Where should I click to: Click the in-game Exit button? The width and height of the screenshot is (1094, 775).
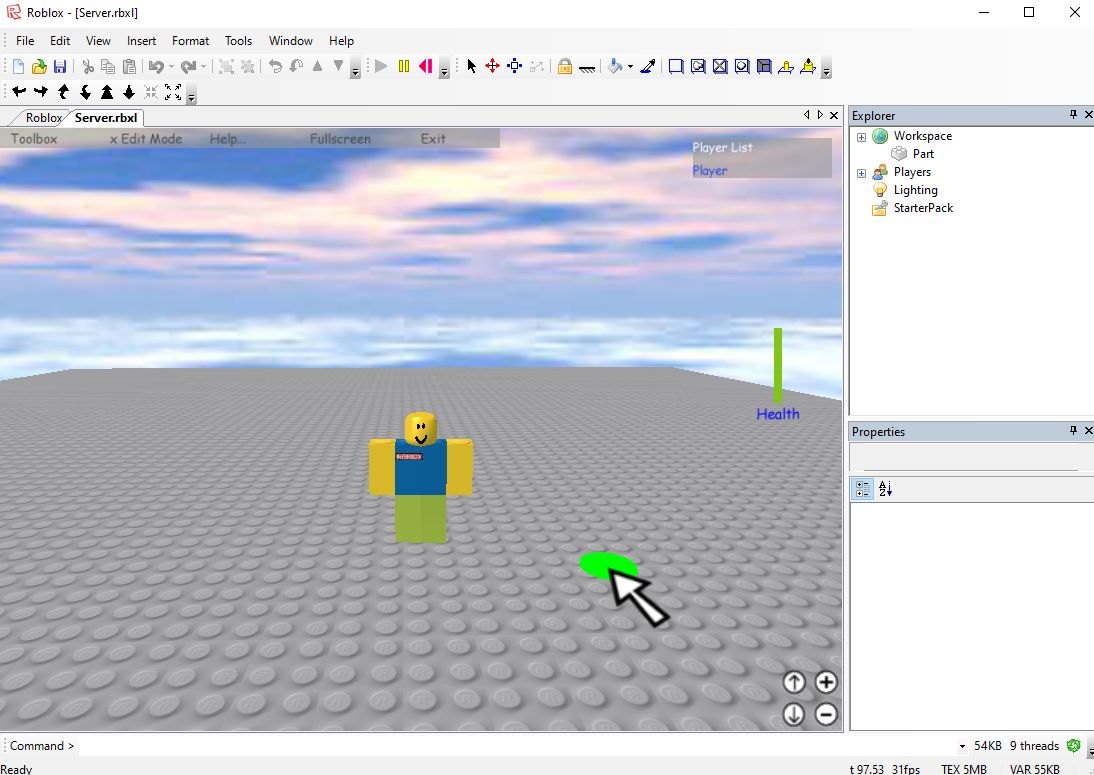433,139
